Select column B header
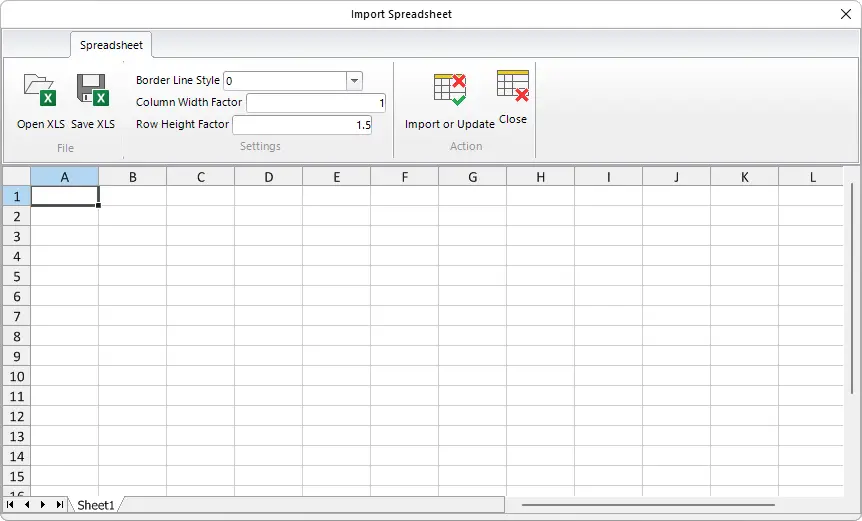The width and height of the screenshot is (862, 521). point(132,177)
